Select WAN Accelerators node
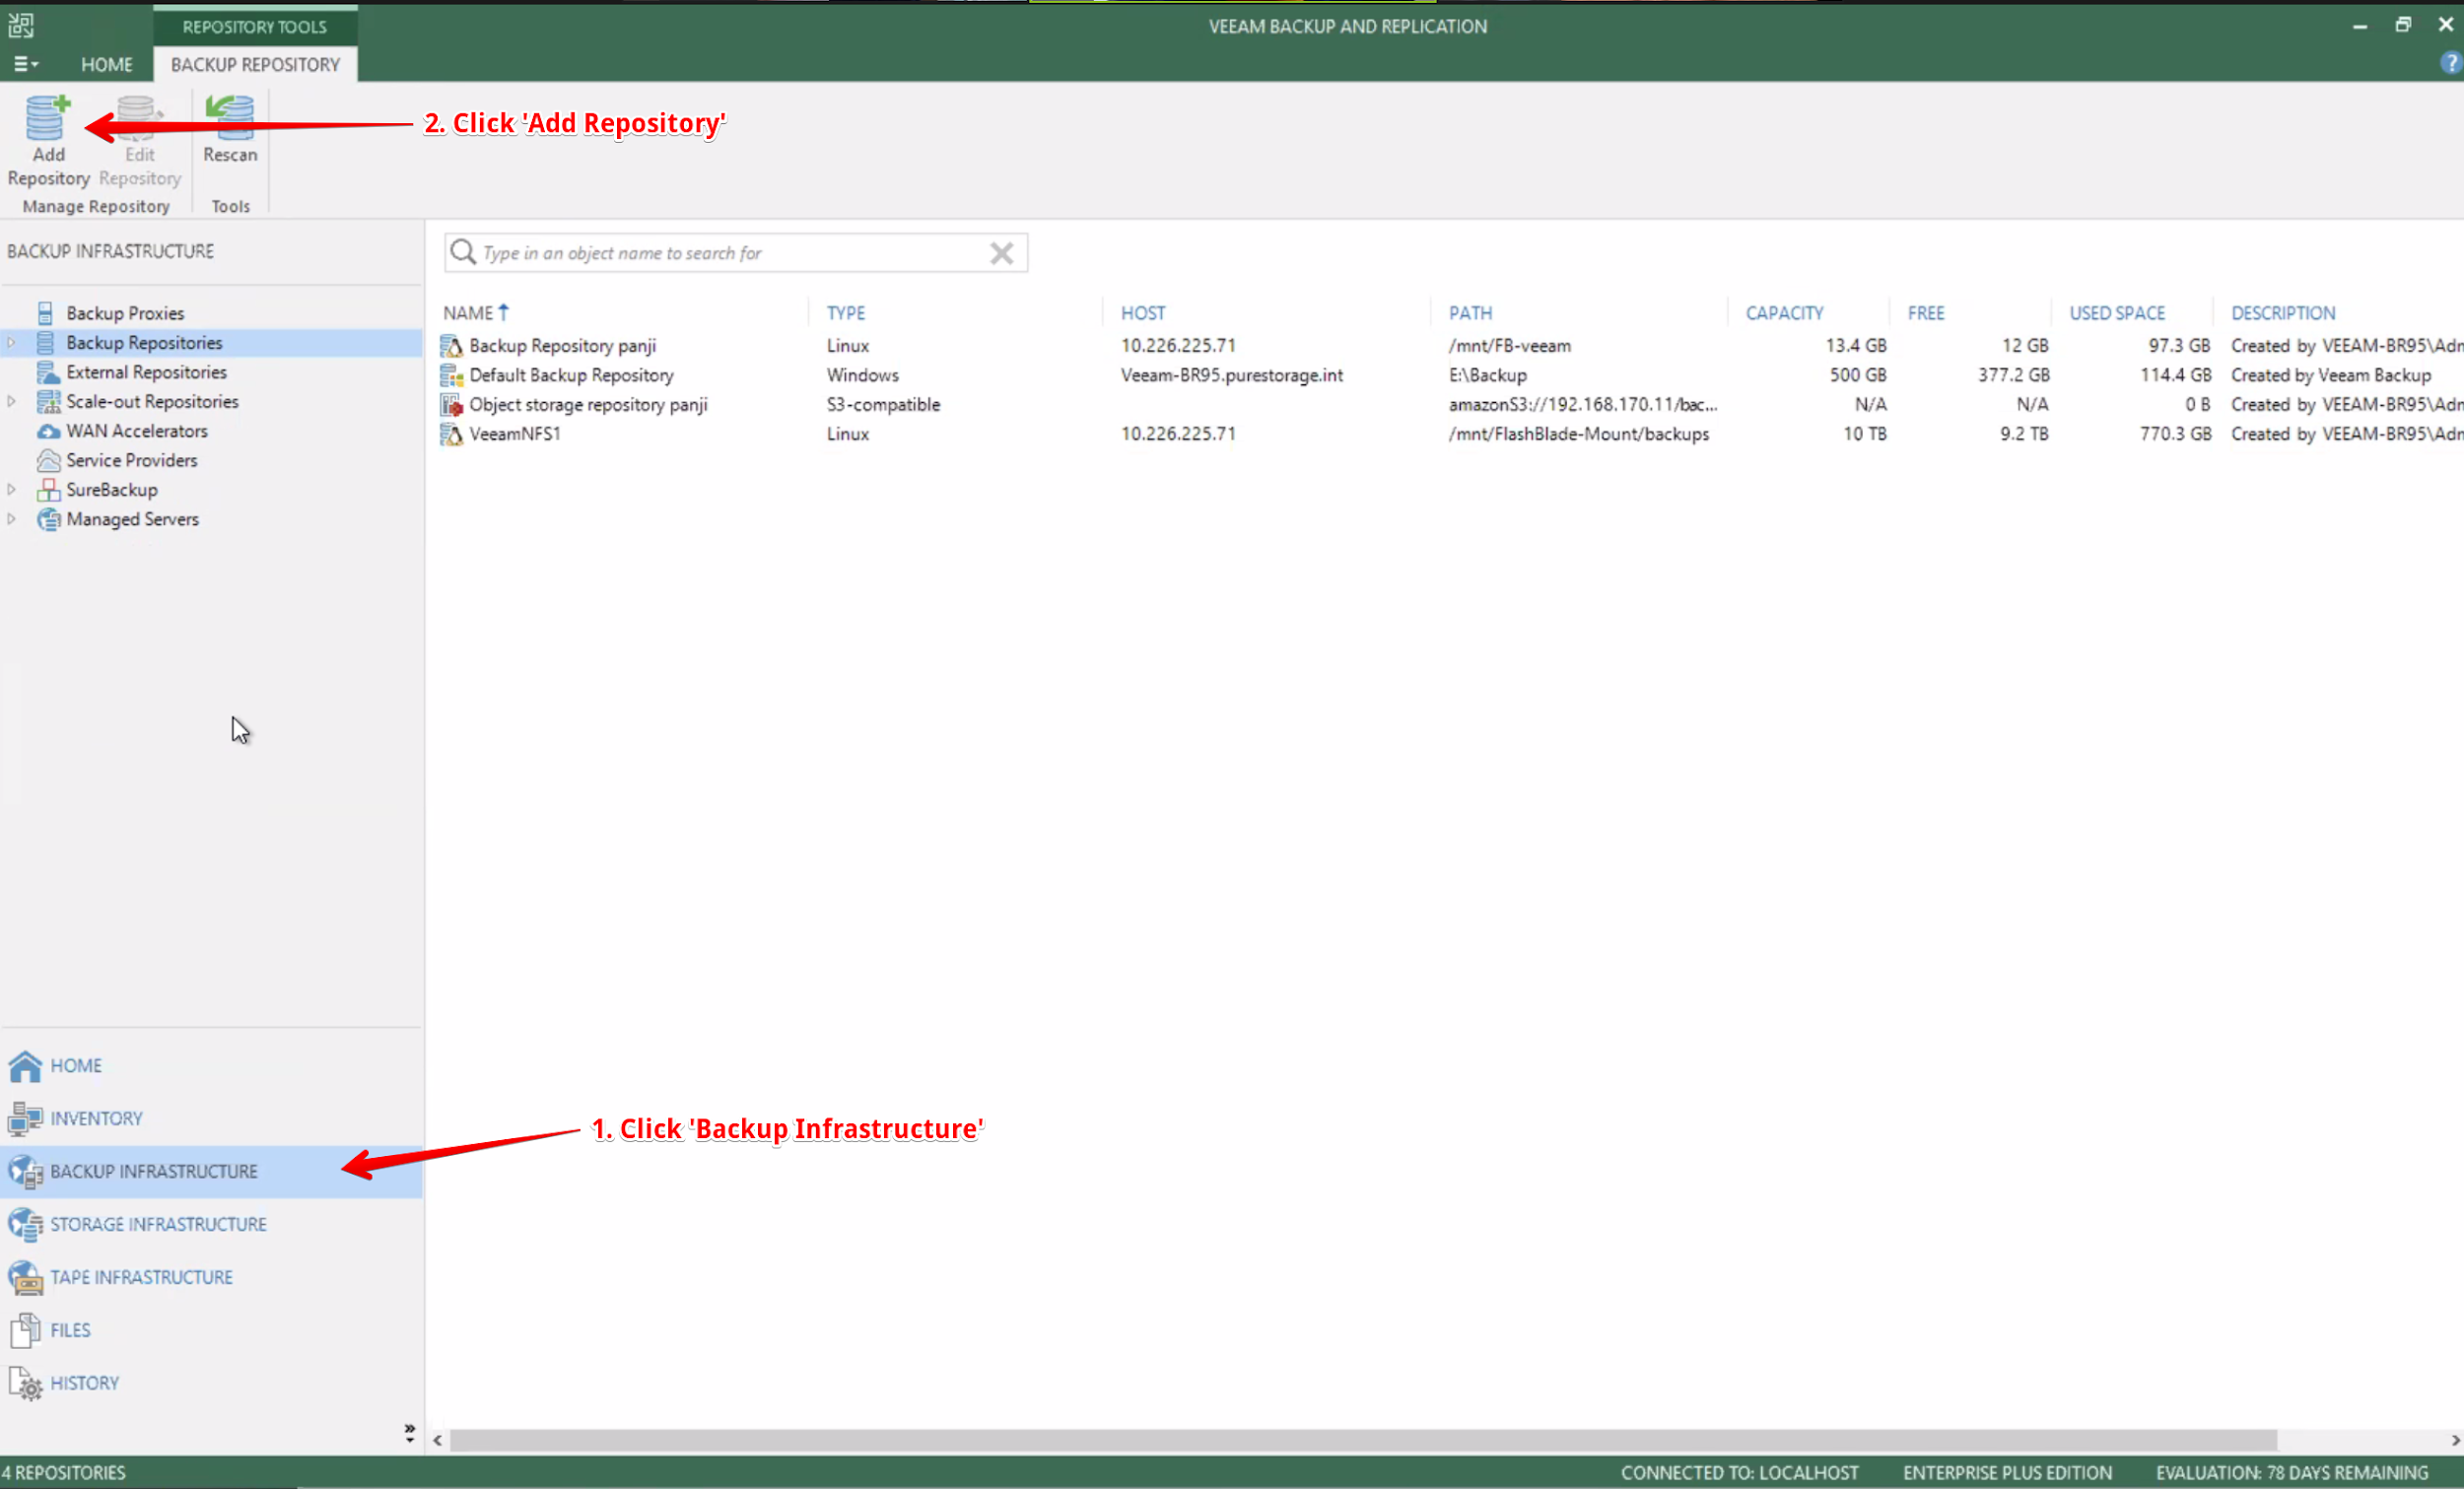 pyautogui.click(x=137, y=431)
